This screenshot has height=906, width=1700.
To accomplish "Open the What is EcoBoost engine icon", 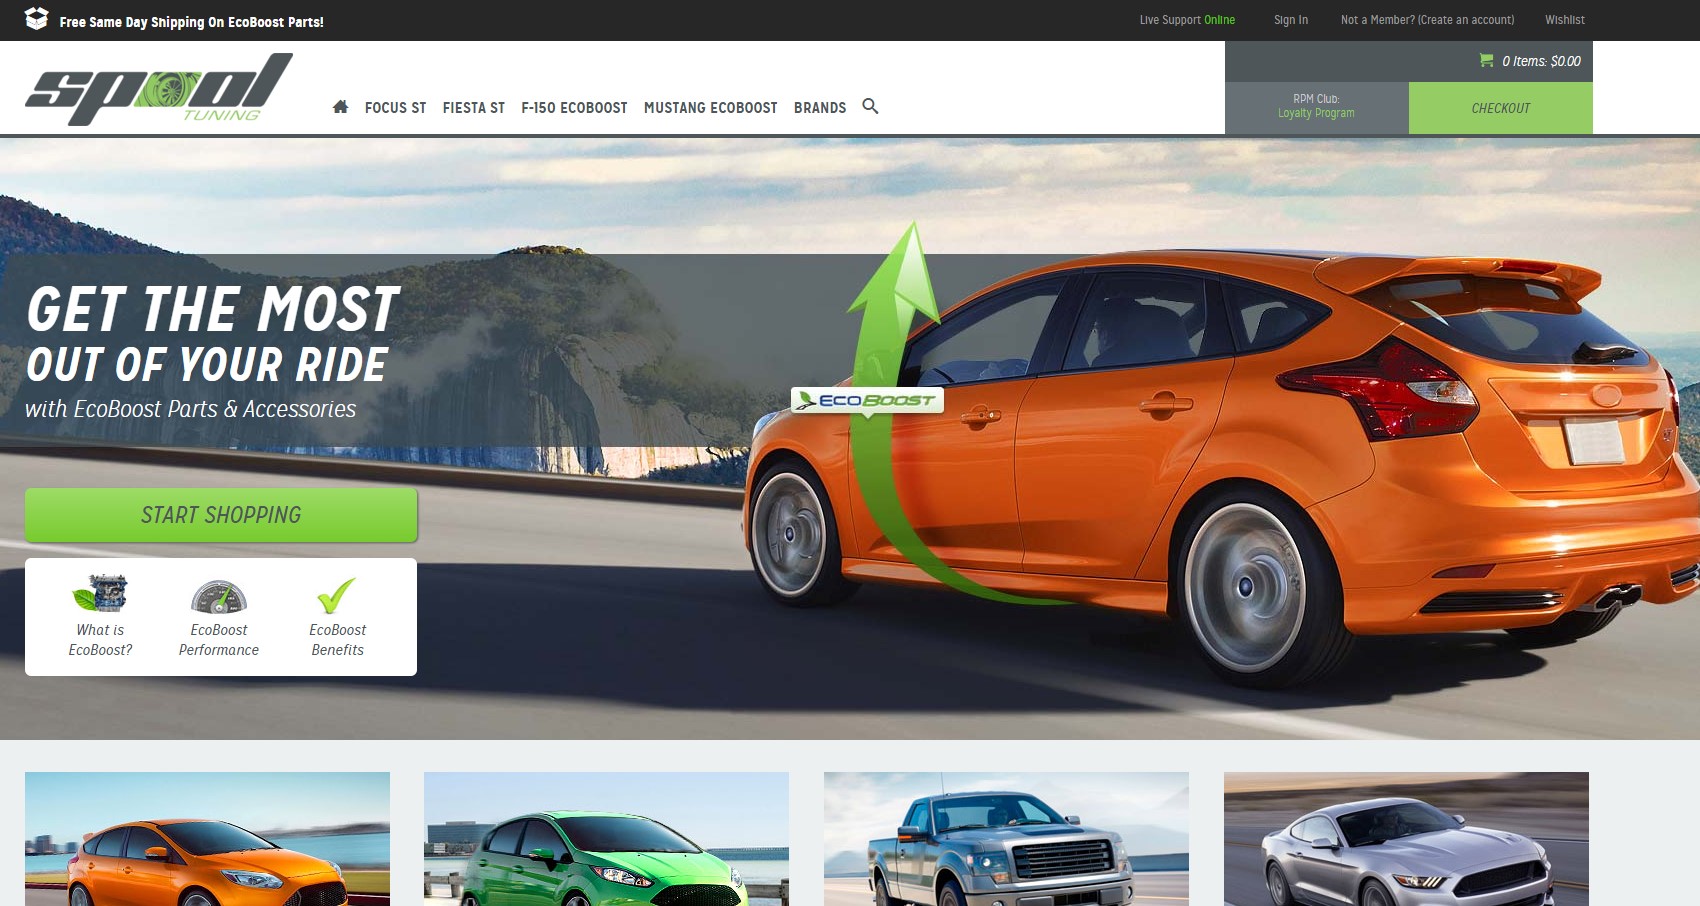I will click(100, 594).
